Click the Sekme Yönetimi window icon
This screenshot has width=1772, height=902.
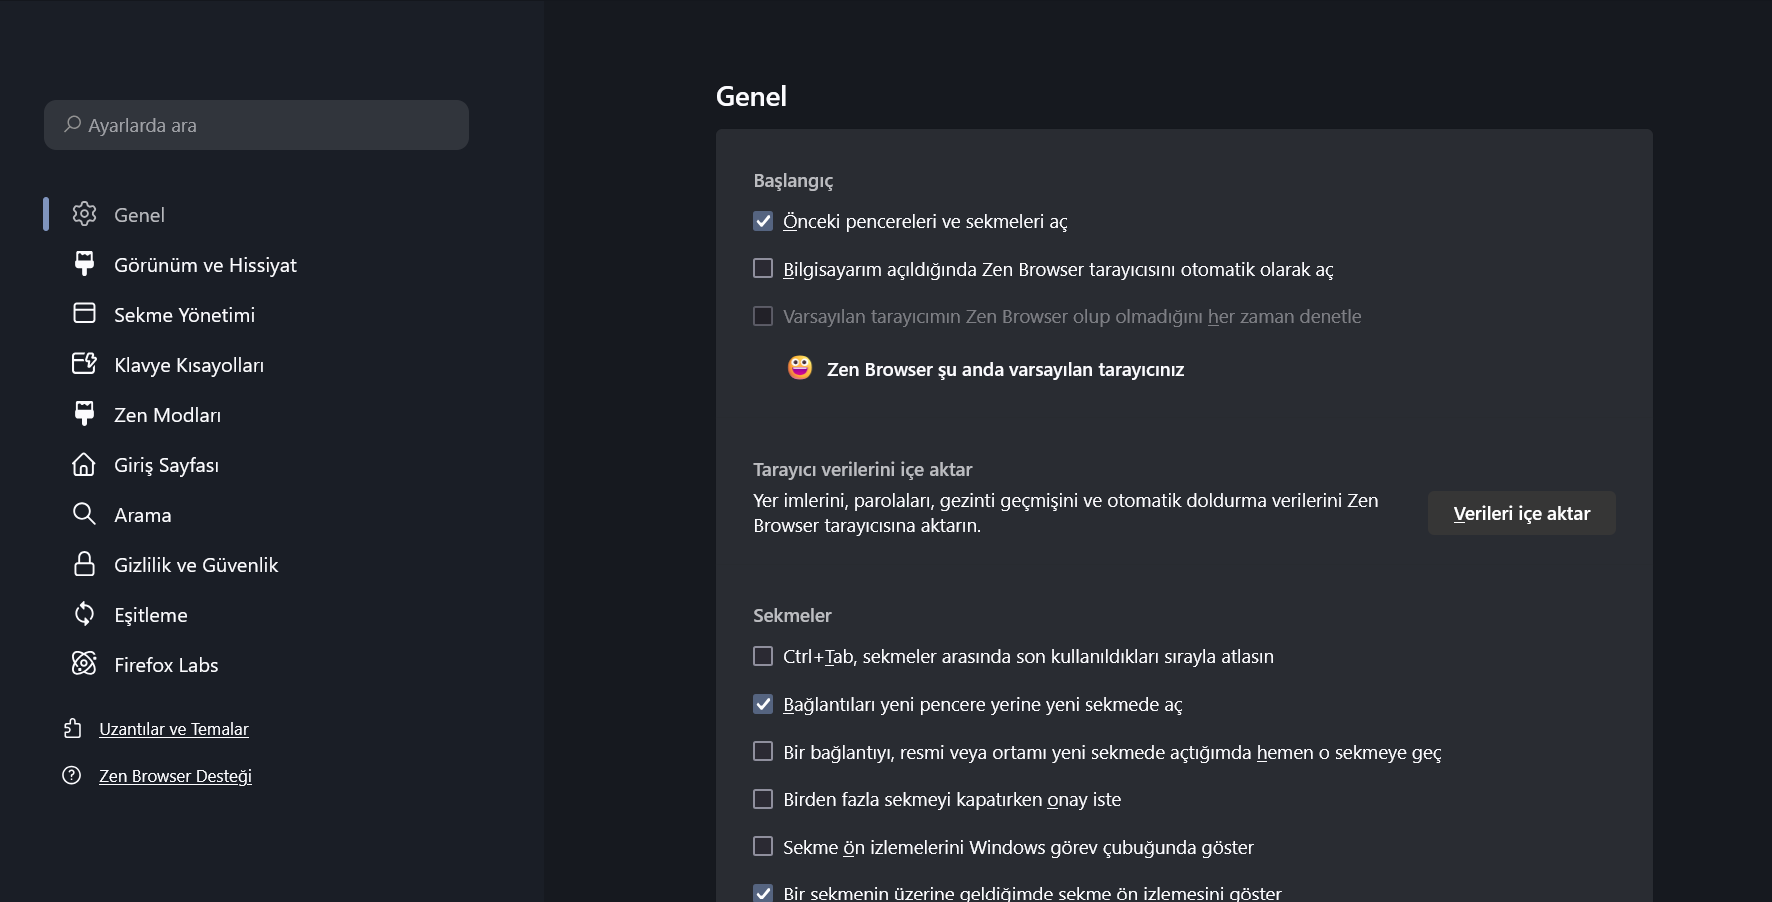click(84, 314)
